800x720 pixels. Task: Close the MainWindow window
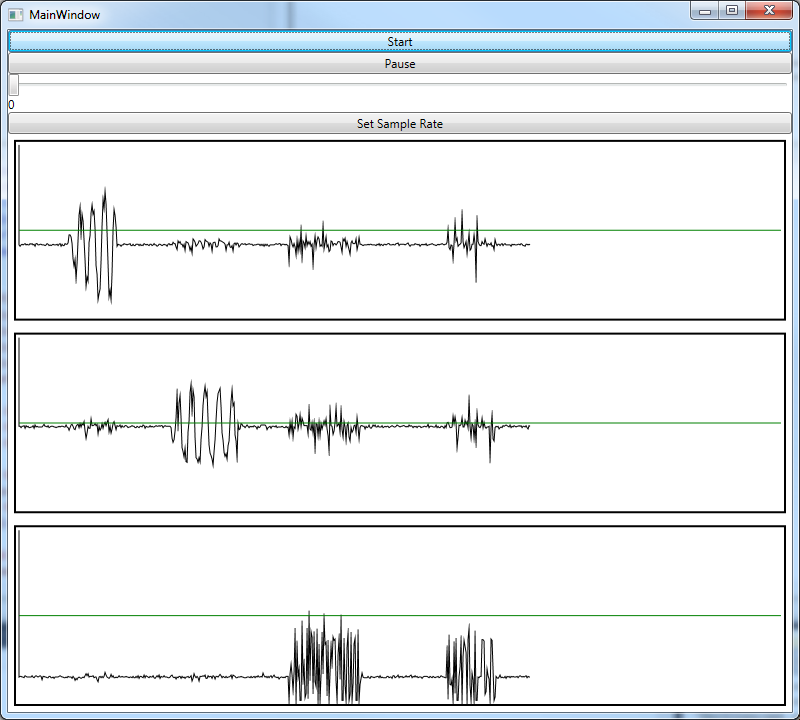tap(769, 11)
